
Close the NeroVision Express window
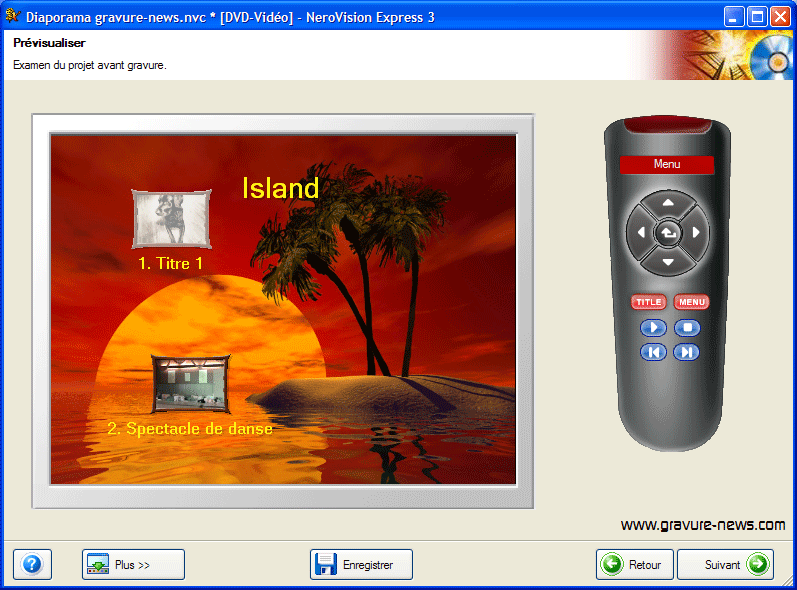[x=780, y=17]
